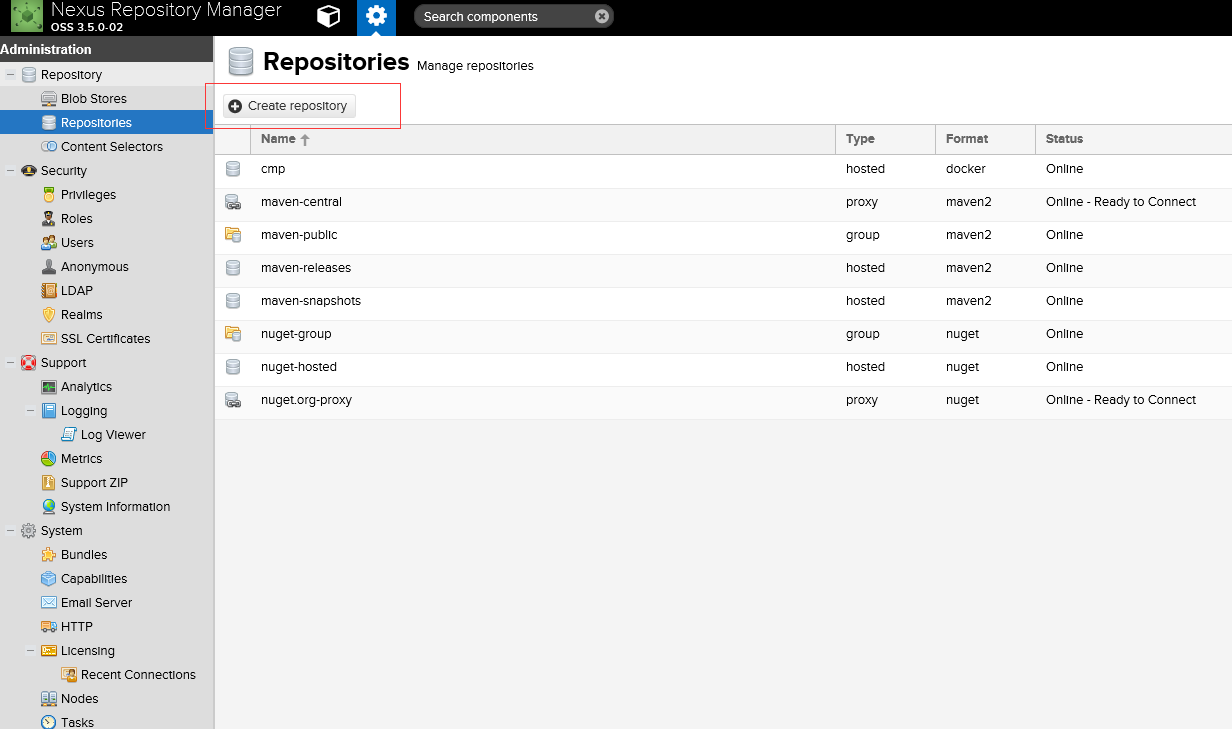
Task: Click the Capabilities cube icon
Action: 49,579
